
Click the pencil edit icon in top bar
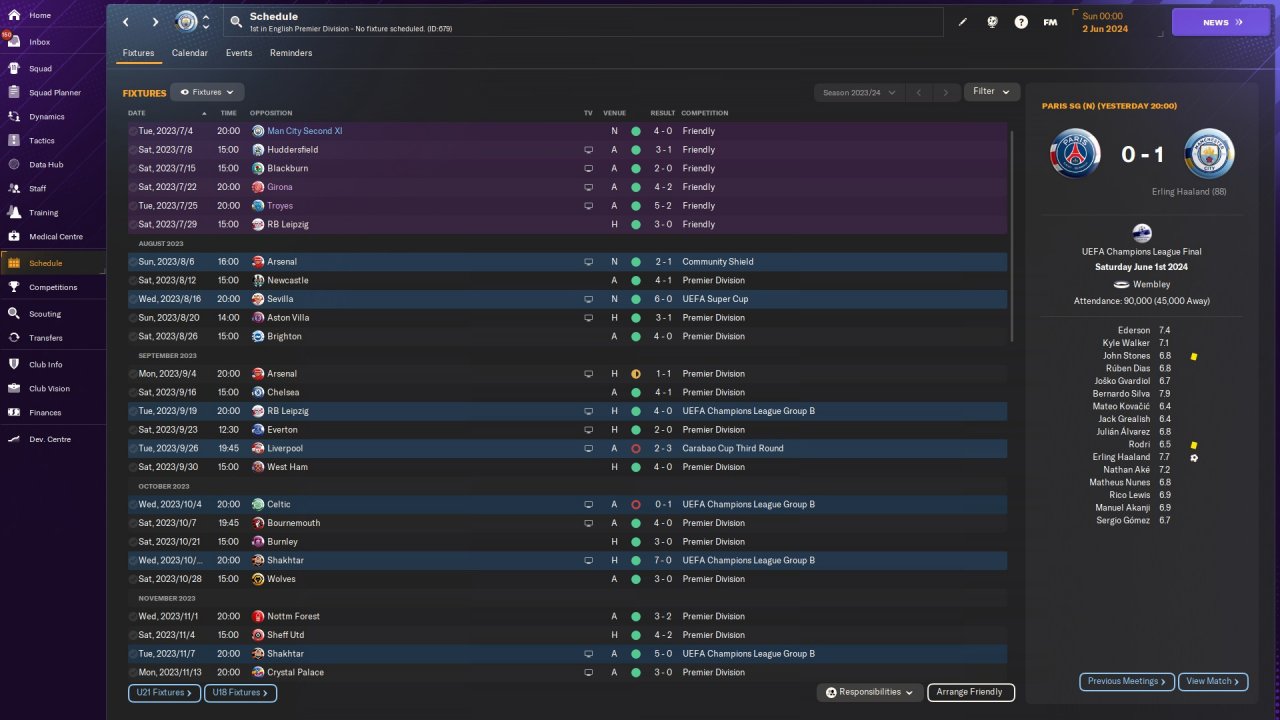coord(963,22)
